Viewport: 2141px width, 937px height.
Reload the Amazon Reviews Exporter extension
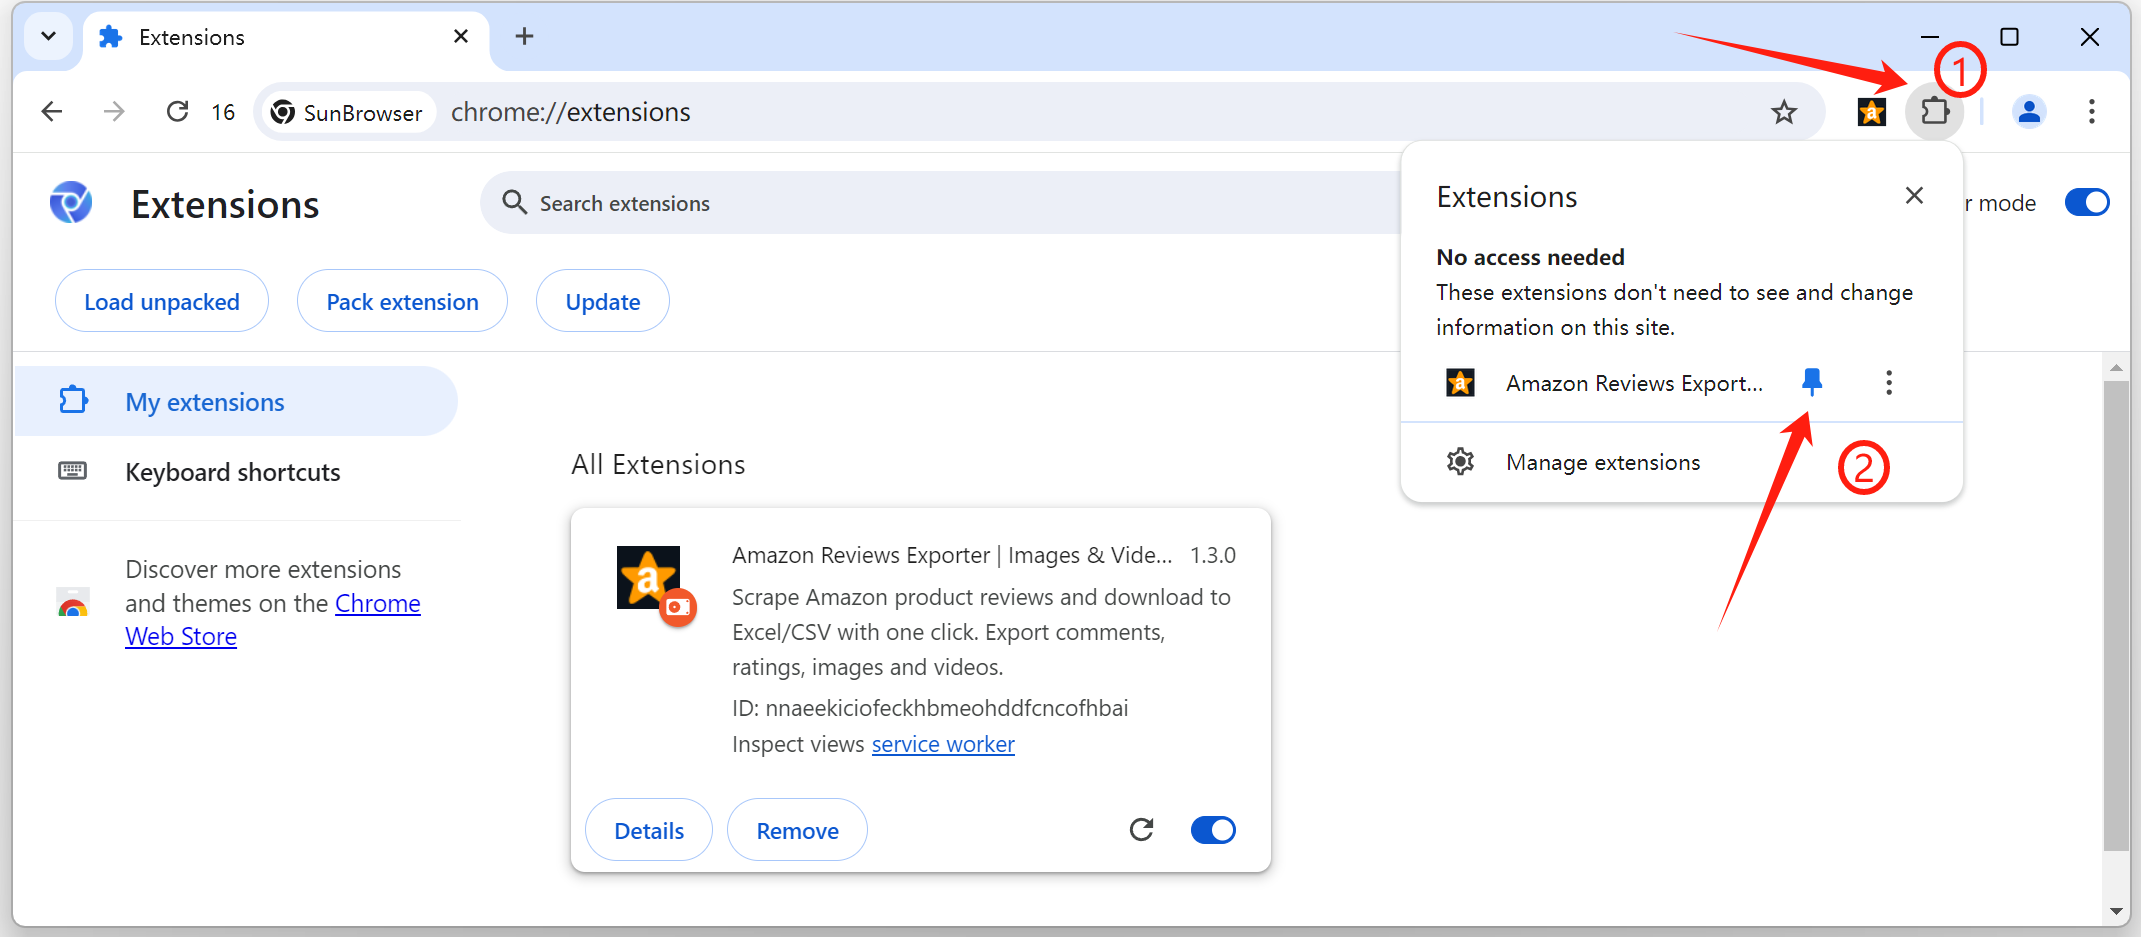pos(1141,830)
